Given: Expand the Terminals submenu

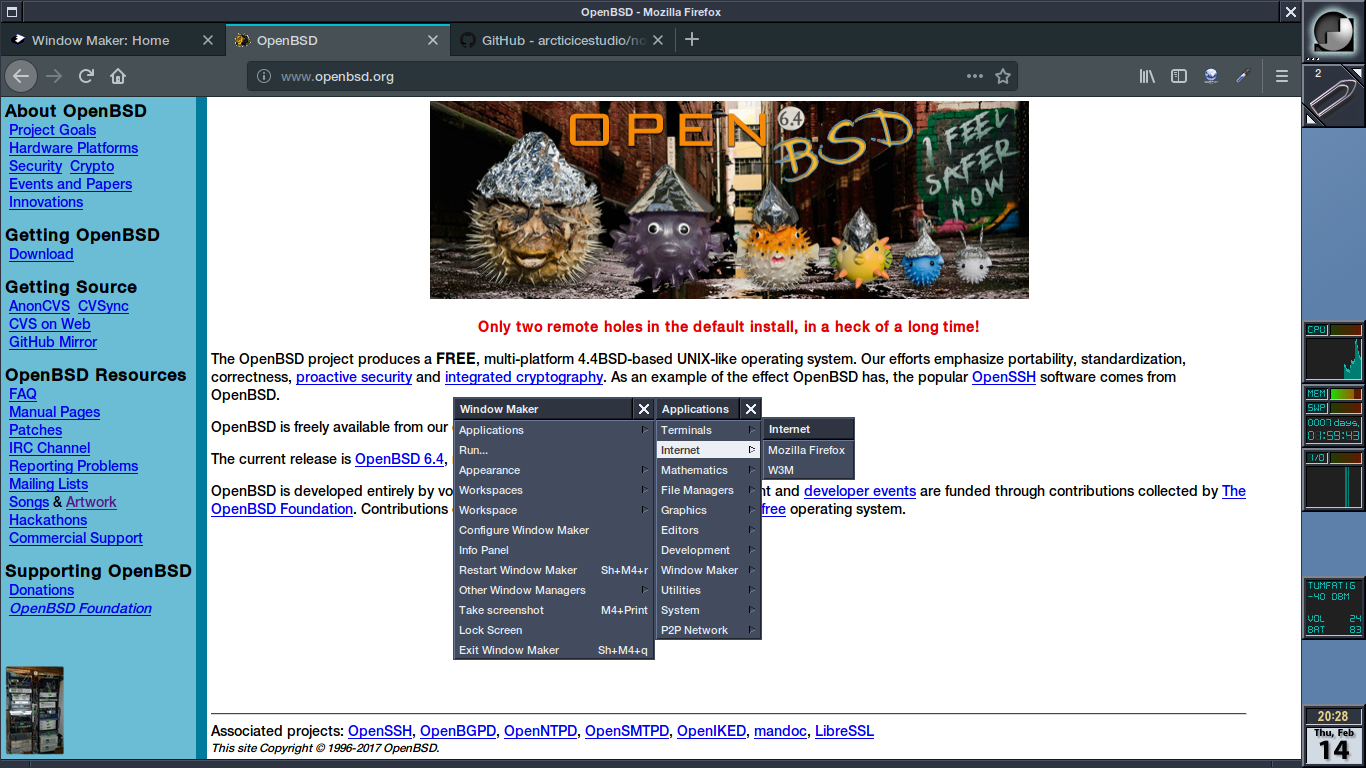Looking at the screenshot, I should tap(708, 430).
